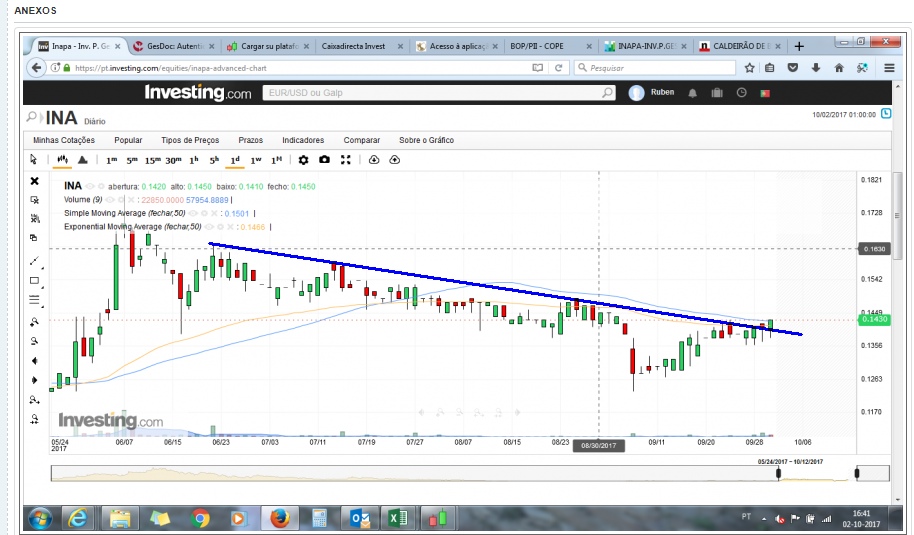Screen dimensions: 914x535
Task: Expand the Tipos de Preços menu
Action: coord(190,141)
